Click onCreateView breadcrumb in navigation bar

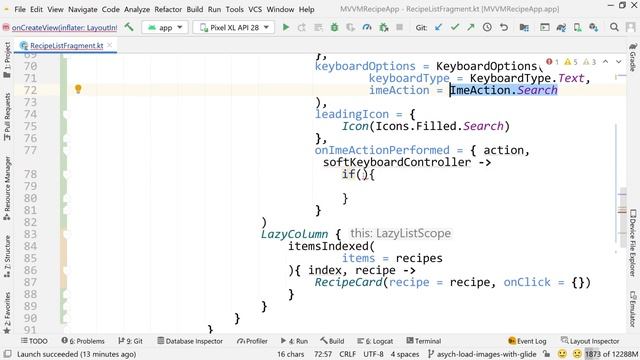click(60, 27)
